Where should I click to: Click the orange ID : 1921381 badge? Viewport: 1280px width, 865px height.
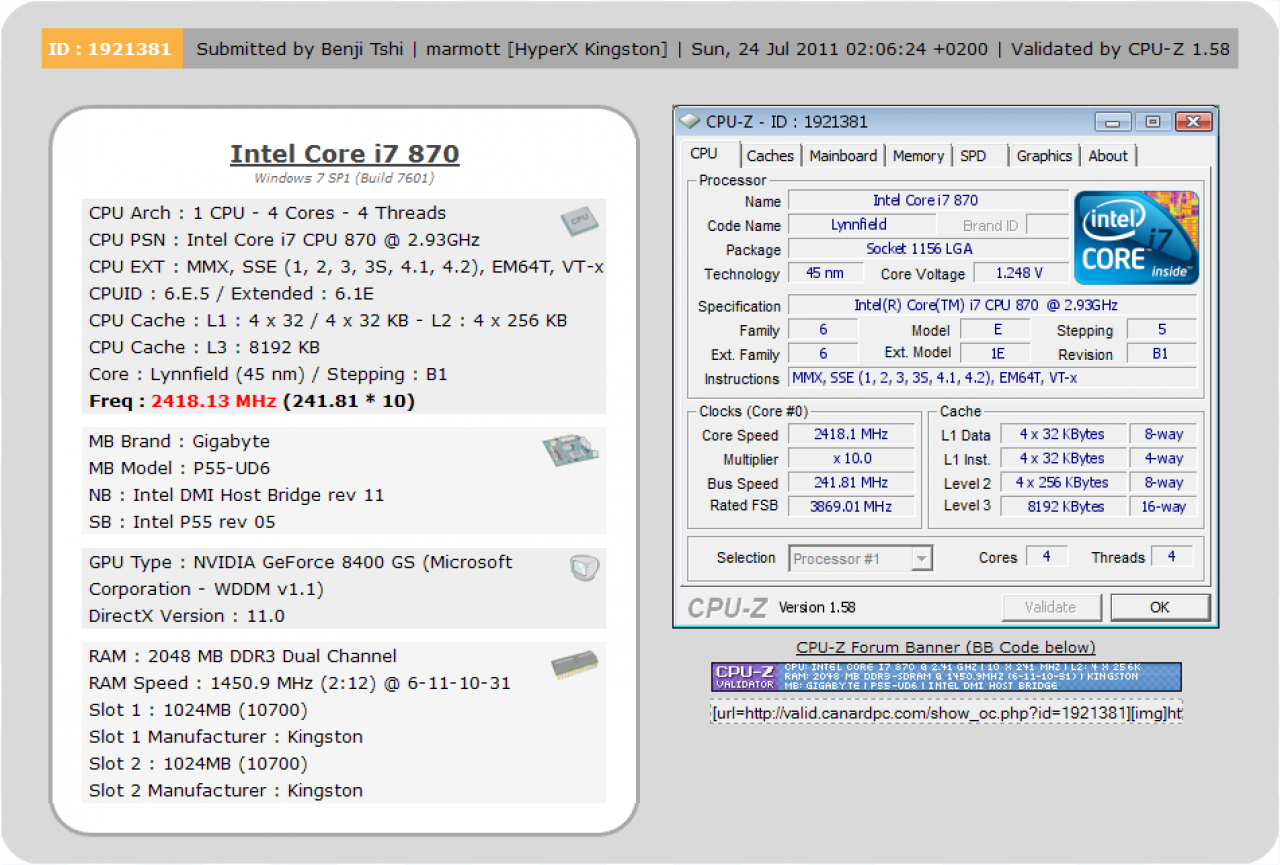(x=112, y=48)
